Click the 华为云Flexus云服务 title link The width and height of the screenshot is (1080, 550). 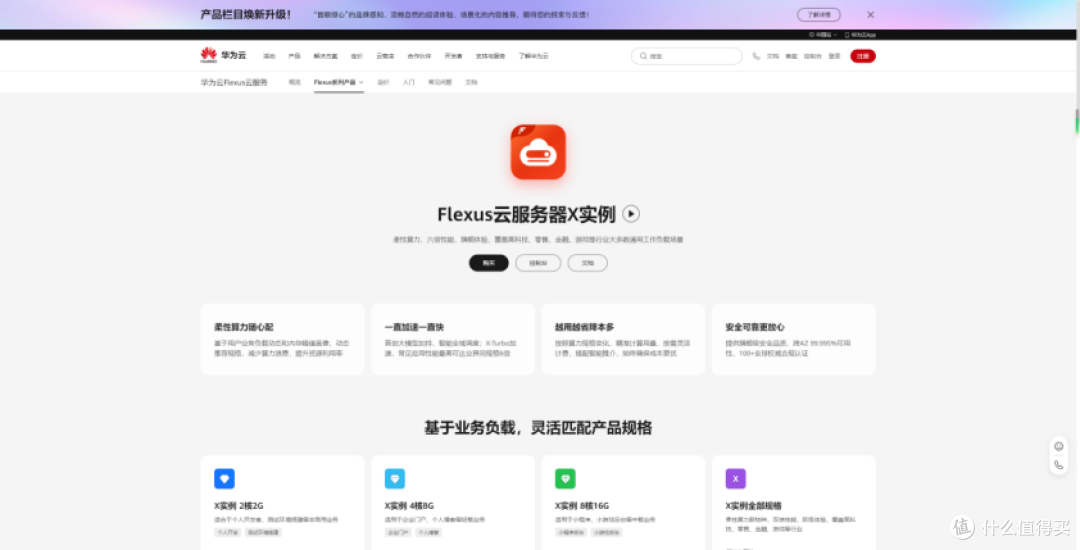[234, 82]
